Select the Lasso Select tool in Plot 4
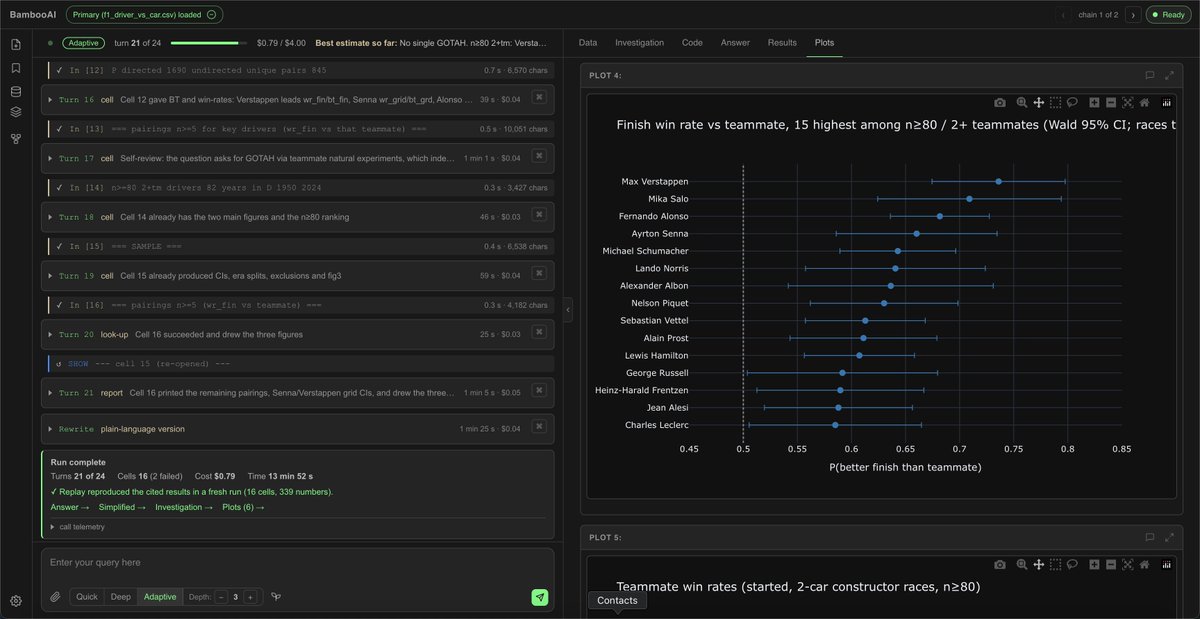Image resolution: width=1200 pixels, height=619 pixels. coord(1071,102)
